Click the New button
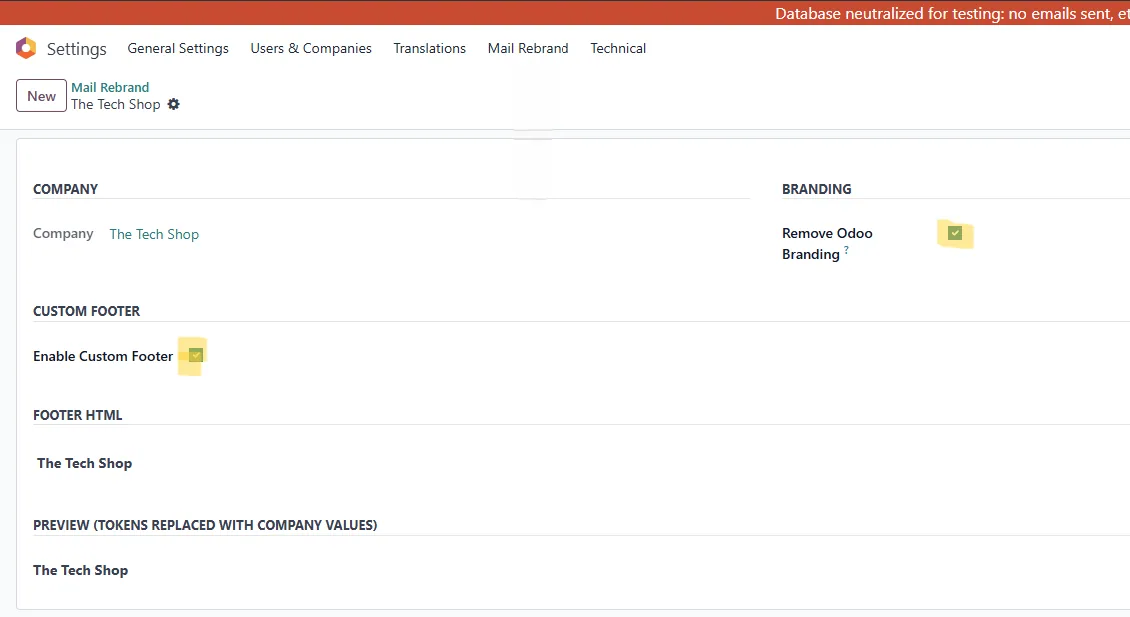The width and height of the screenshot is (1130, 617). [x=41, y=96]
